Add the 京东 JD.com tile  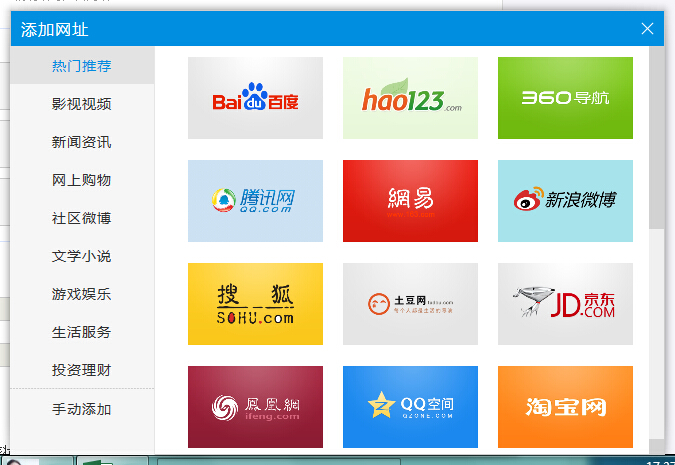click(x=565, y=304)
